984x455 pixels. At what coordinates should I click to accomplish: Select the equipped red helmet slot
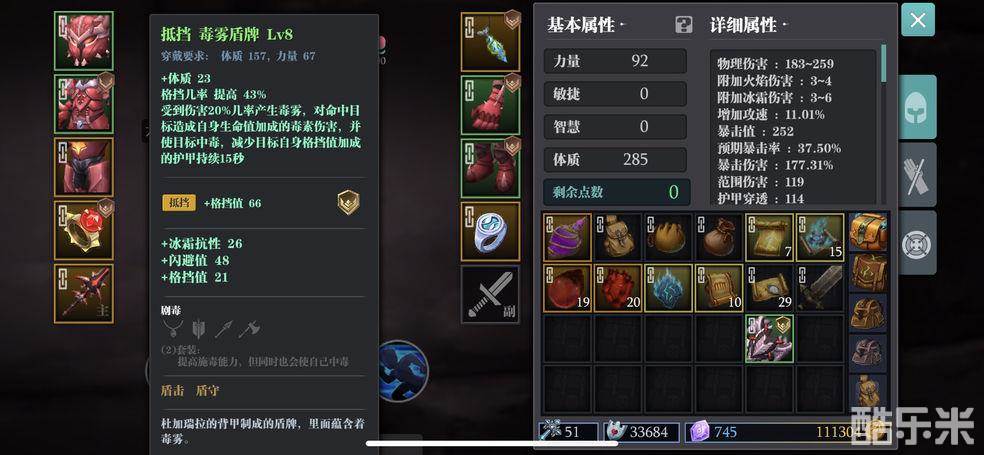click(x=83, y=41)
